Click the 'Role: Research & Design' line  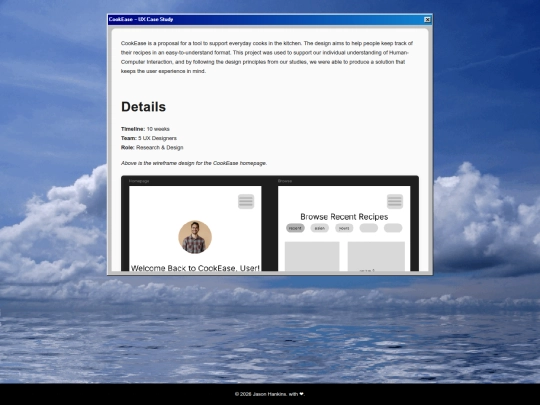(152, 148)
